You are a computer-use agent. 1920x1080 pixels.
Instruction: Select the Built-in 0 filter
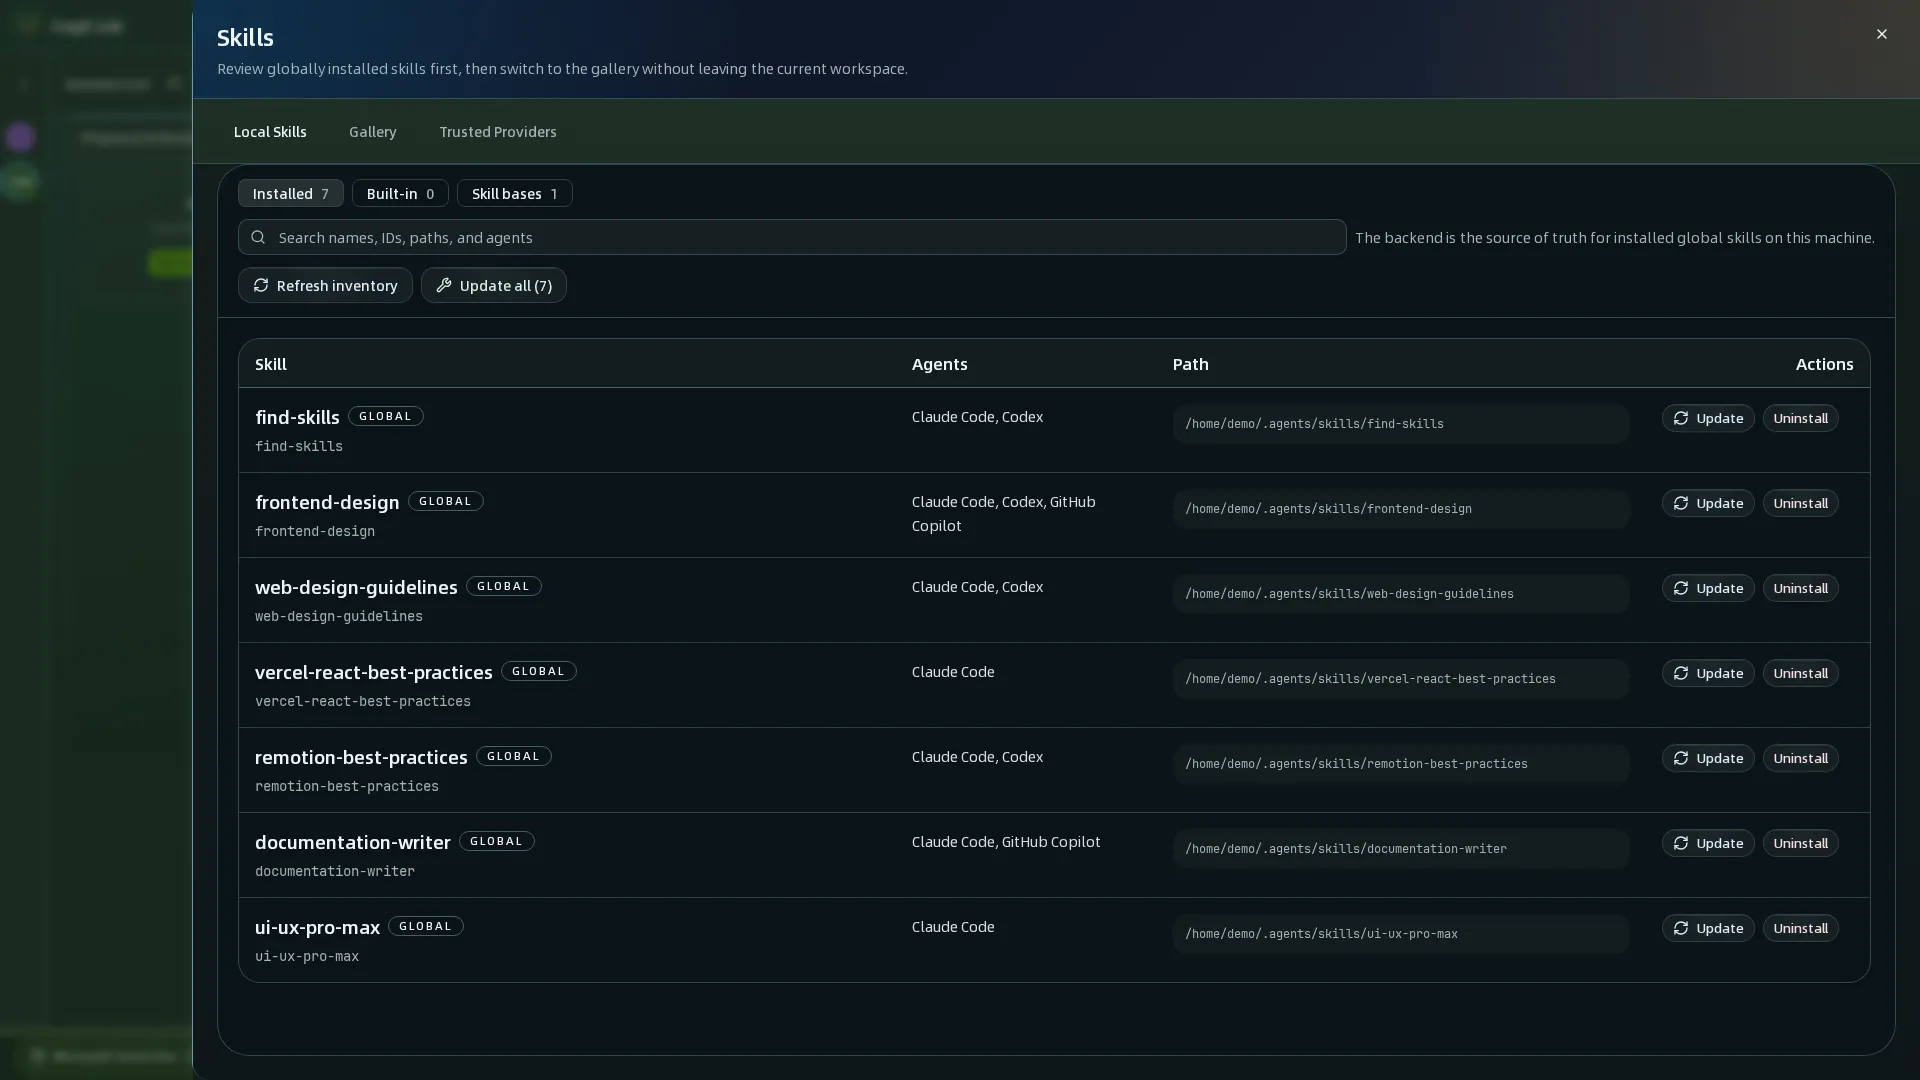(x=400, y=193)
